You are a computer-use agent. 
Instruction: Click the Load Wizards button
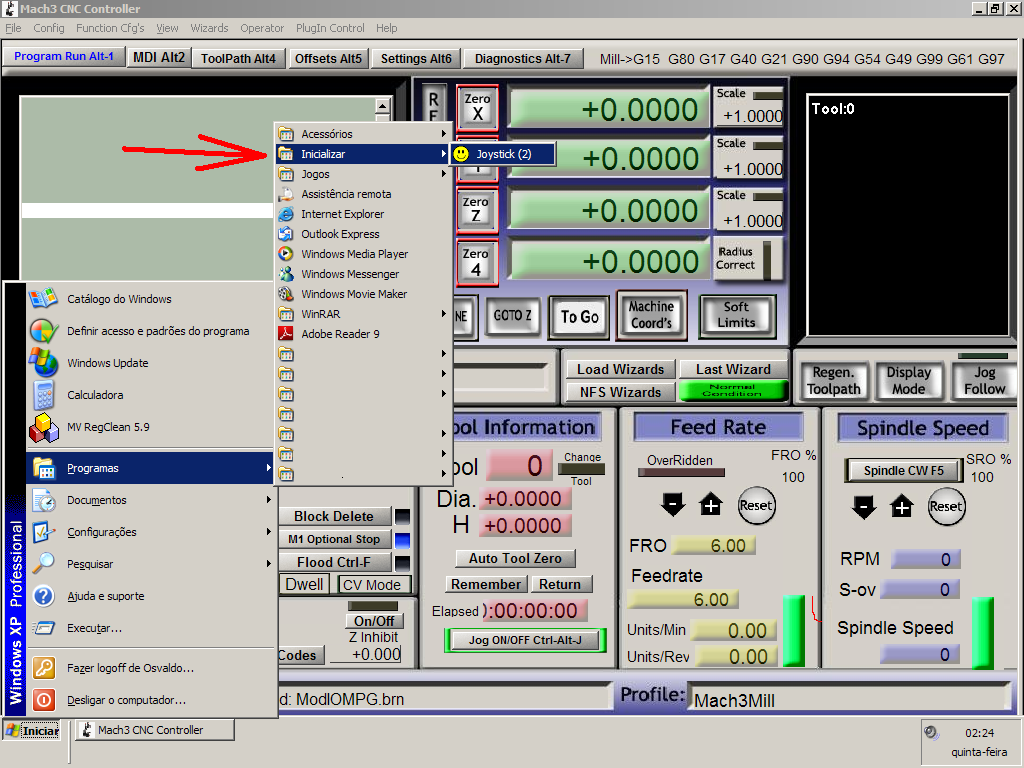[x=620, y=369]
